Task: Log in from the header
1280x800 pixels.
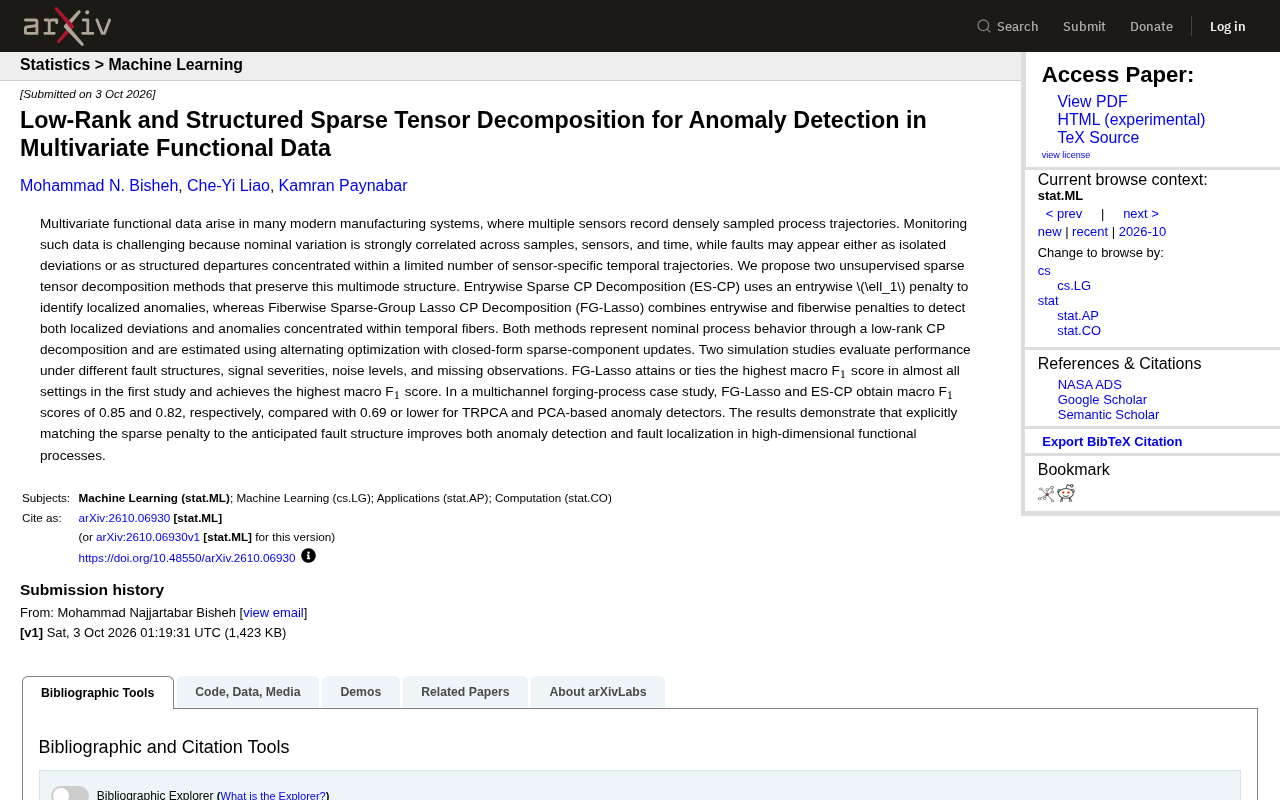Action: (x=1228, y=26)
